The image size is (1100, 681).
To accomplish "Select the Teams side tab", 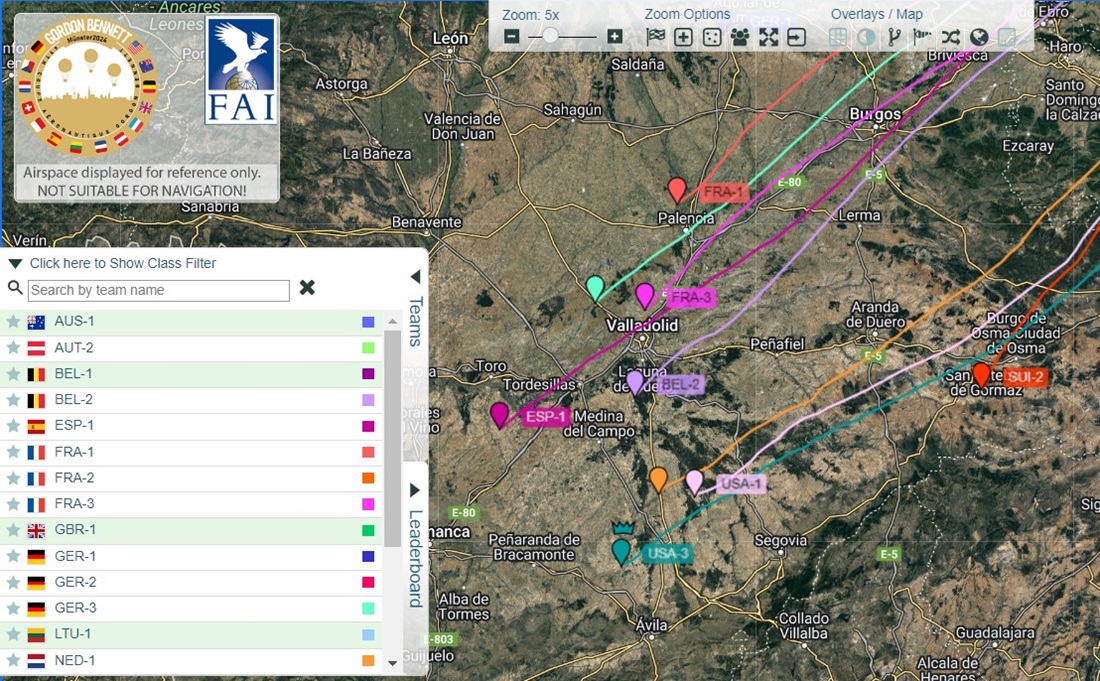I will point(415,320).
